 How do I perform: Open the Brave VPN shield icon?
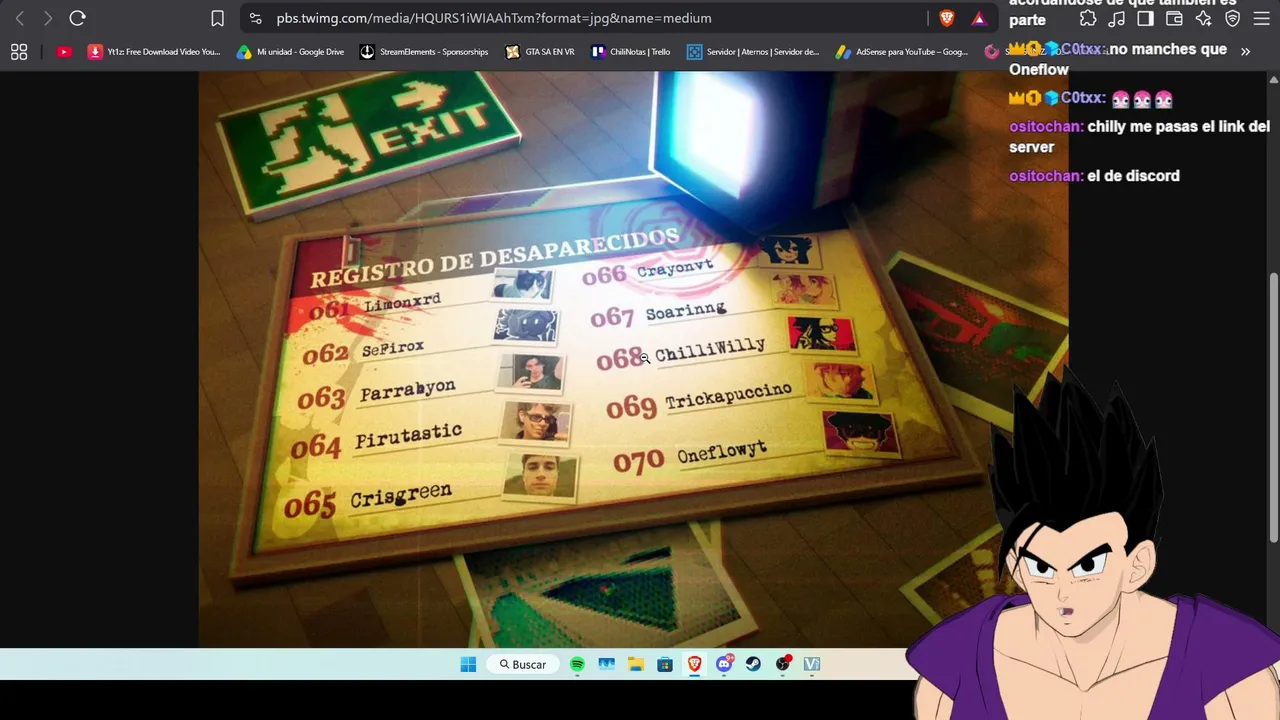click(1233, 18)
